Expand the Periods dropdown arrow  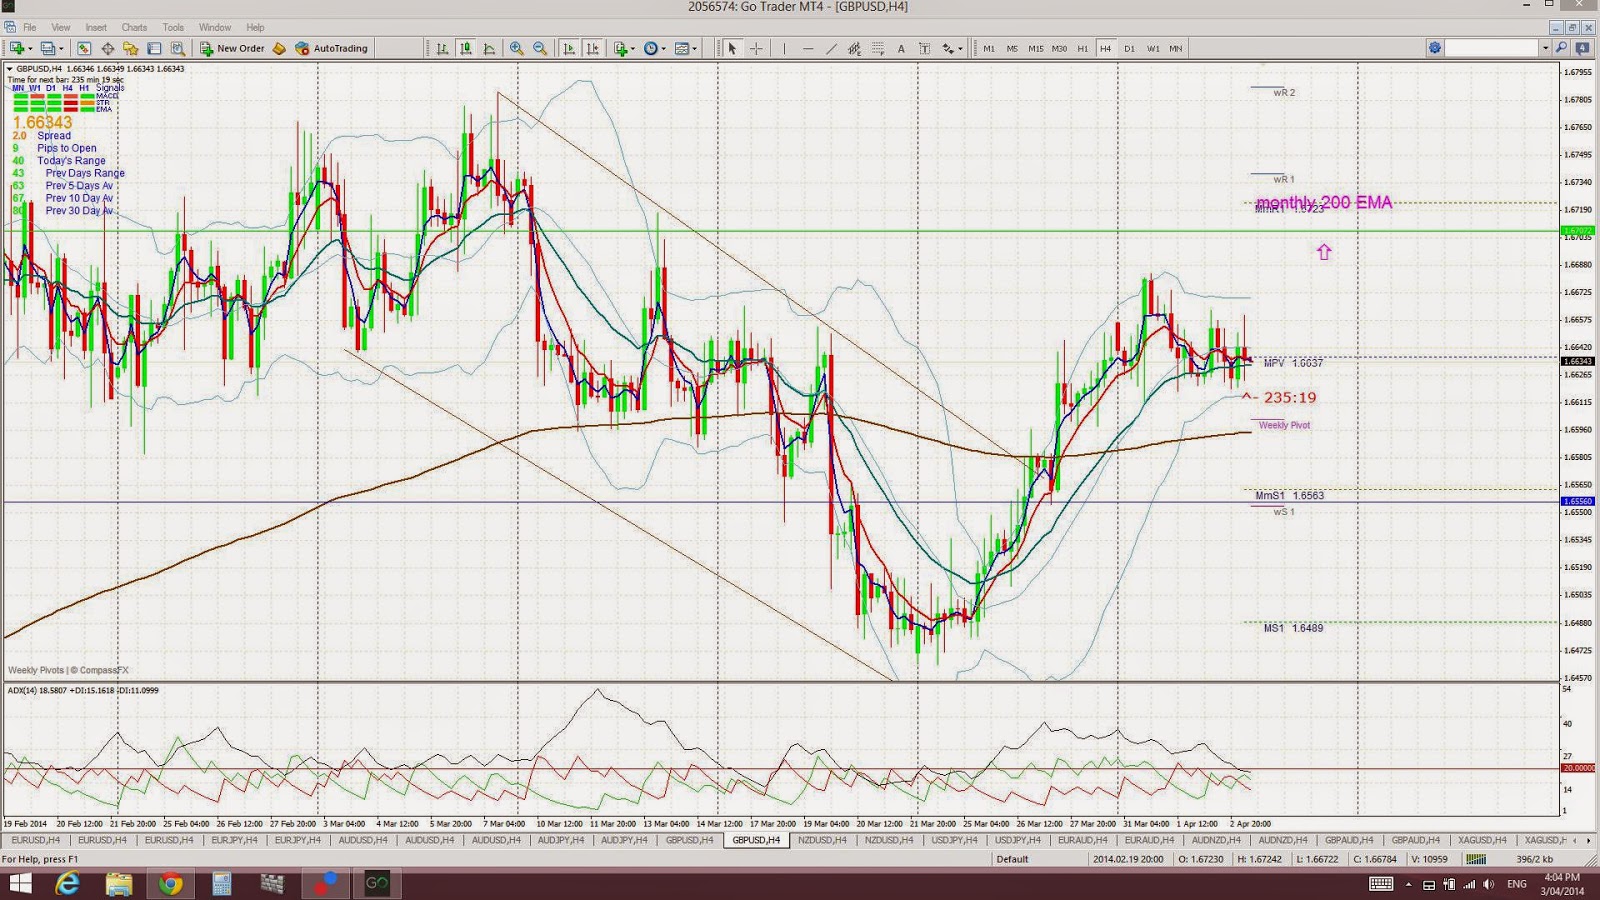[663, 48]
